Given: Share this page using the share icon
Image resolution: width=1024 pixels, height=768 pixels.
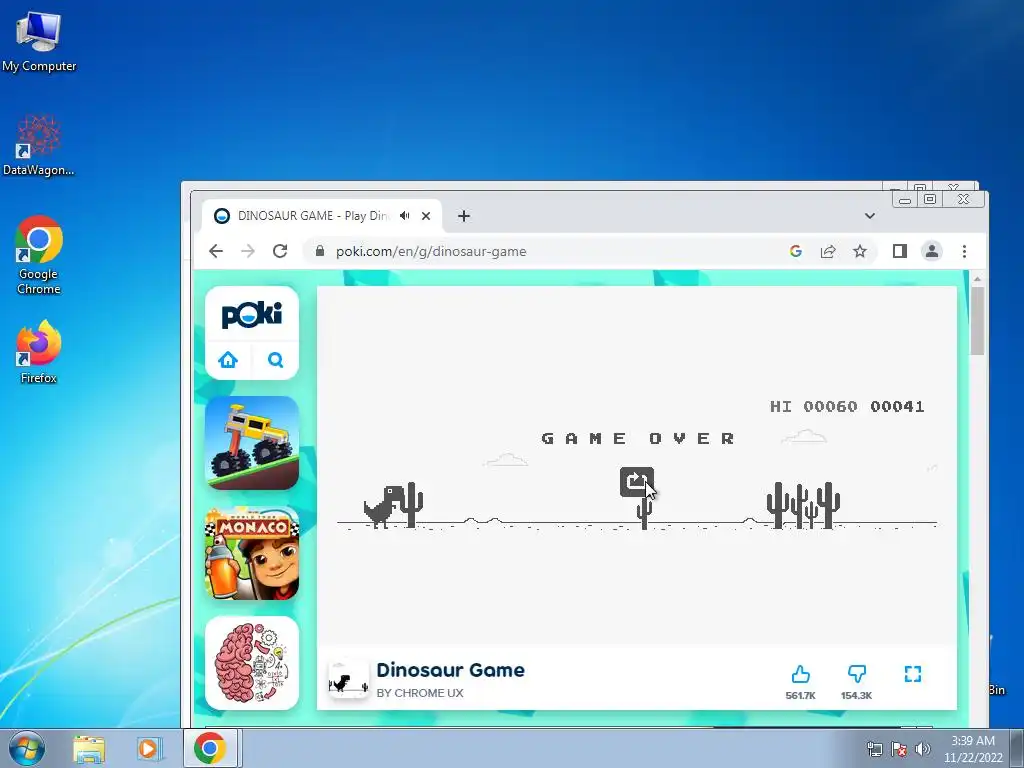Looking at the screenshot, I should (x=828, y=251).
